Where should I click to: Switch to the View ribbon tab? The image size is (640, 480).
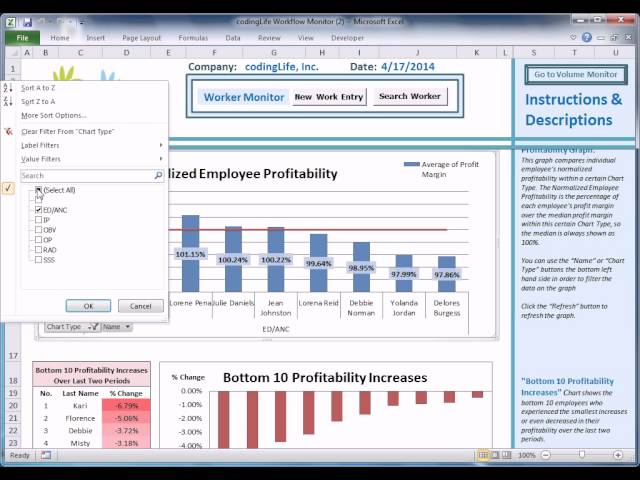pos(305,38)
